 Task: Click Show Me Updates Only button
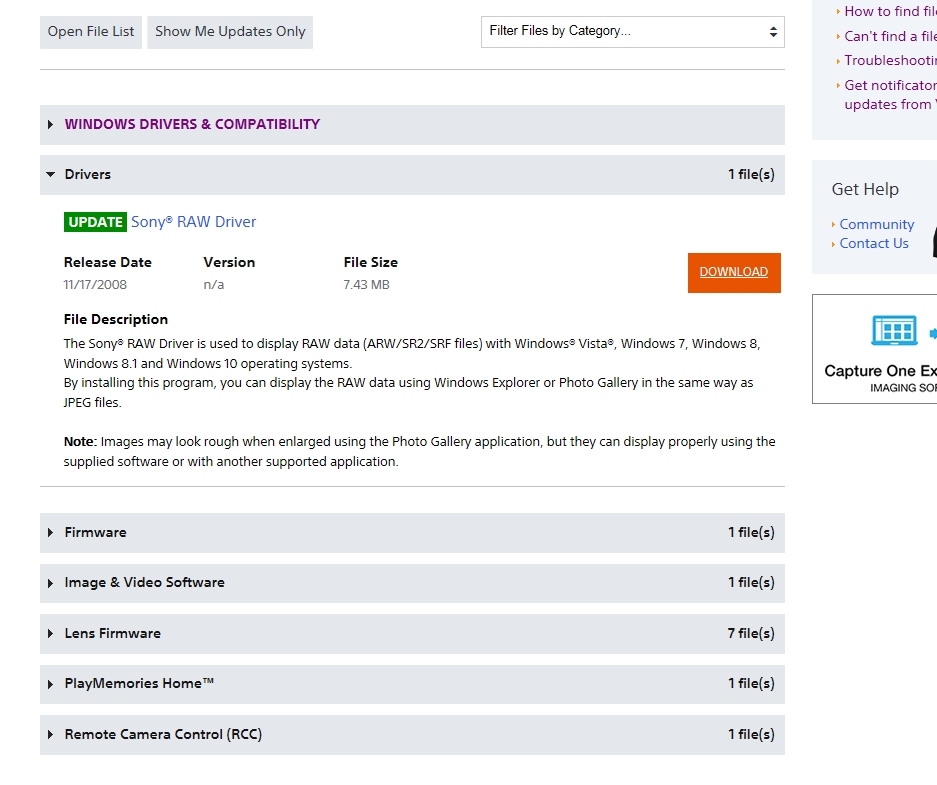pos(230,32)
